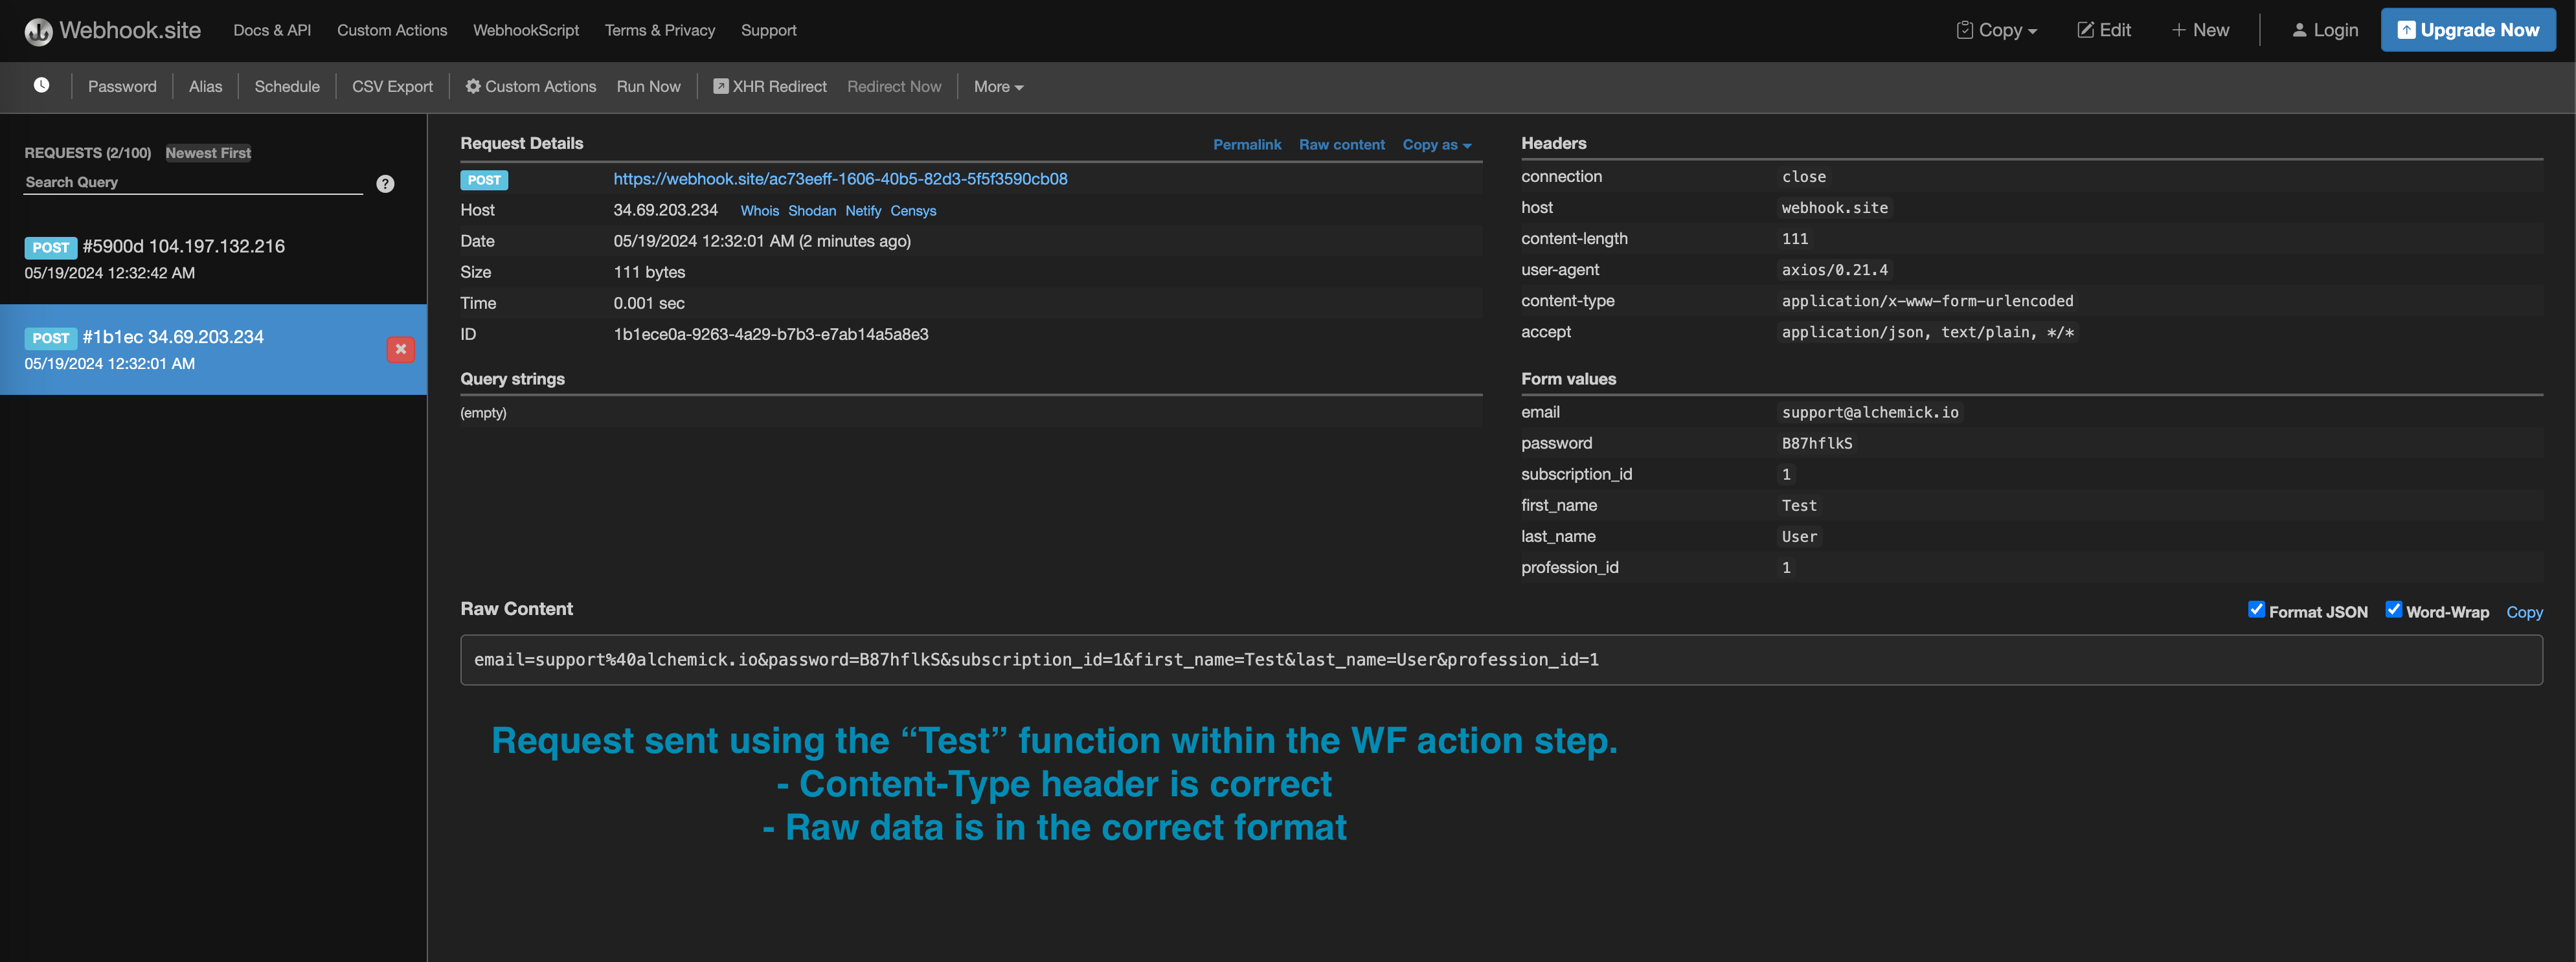2576x962 pixels.
Task: Open the Alias option
Action: tap(205, 87)
